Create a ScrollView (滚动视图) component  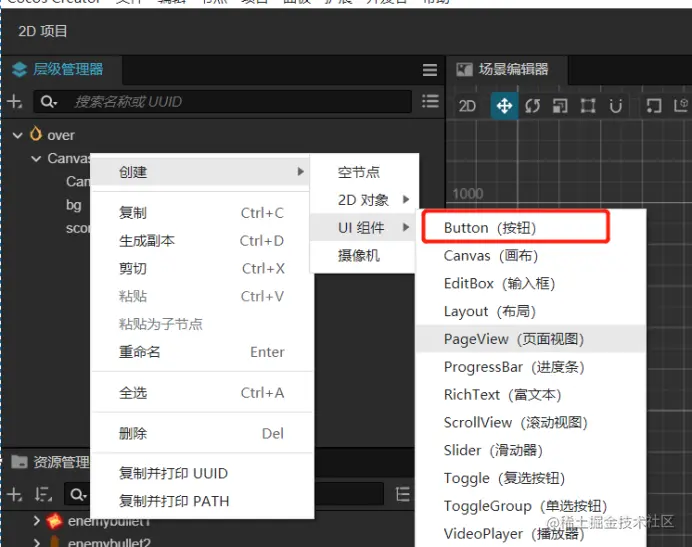tap(531, 423)
